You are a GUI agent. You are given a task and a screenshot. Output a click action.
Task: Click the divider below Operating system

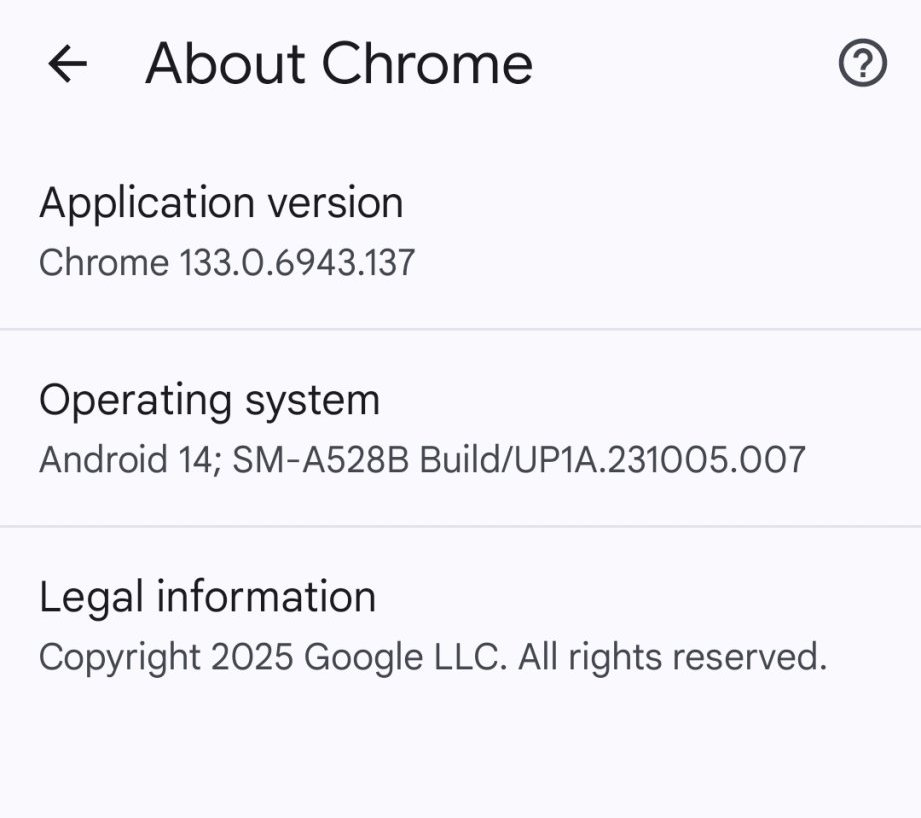(460, 526)
